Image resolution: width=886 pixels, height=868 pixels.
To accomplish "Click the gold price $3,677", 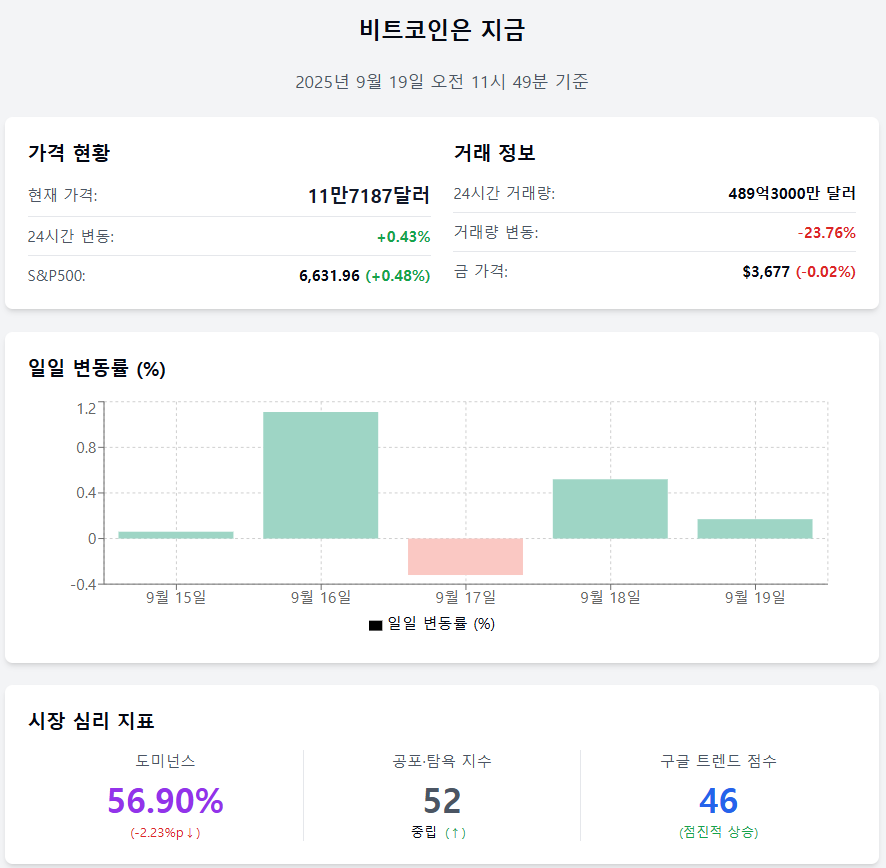I will click(x=766, y=272).
